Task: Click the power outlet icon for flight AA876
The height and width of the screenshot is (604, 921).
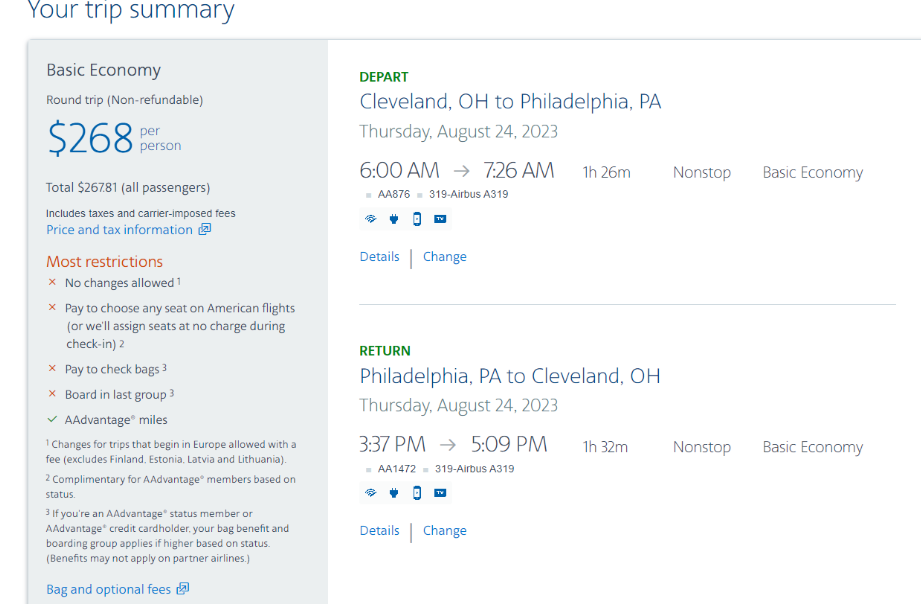Action: [x=394, y=219]
